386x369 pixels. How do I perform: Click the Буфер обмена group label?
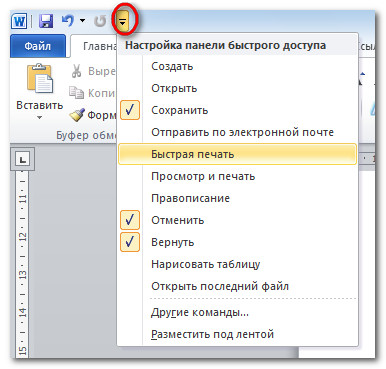click(x=86, y=135)
